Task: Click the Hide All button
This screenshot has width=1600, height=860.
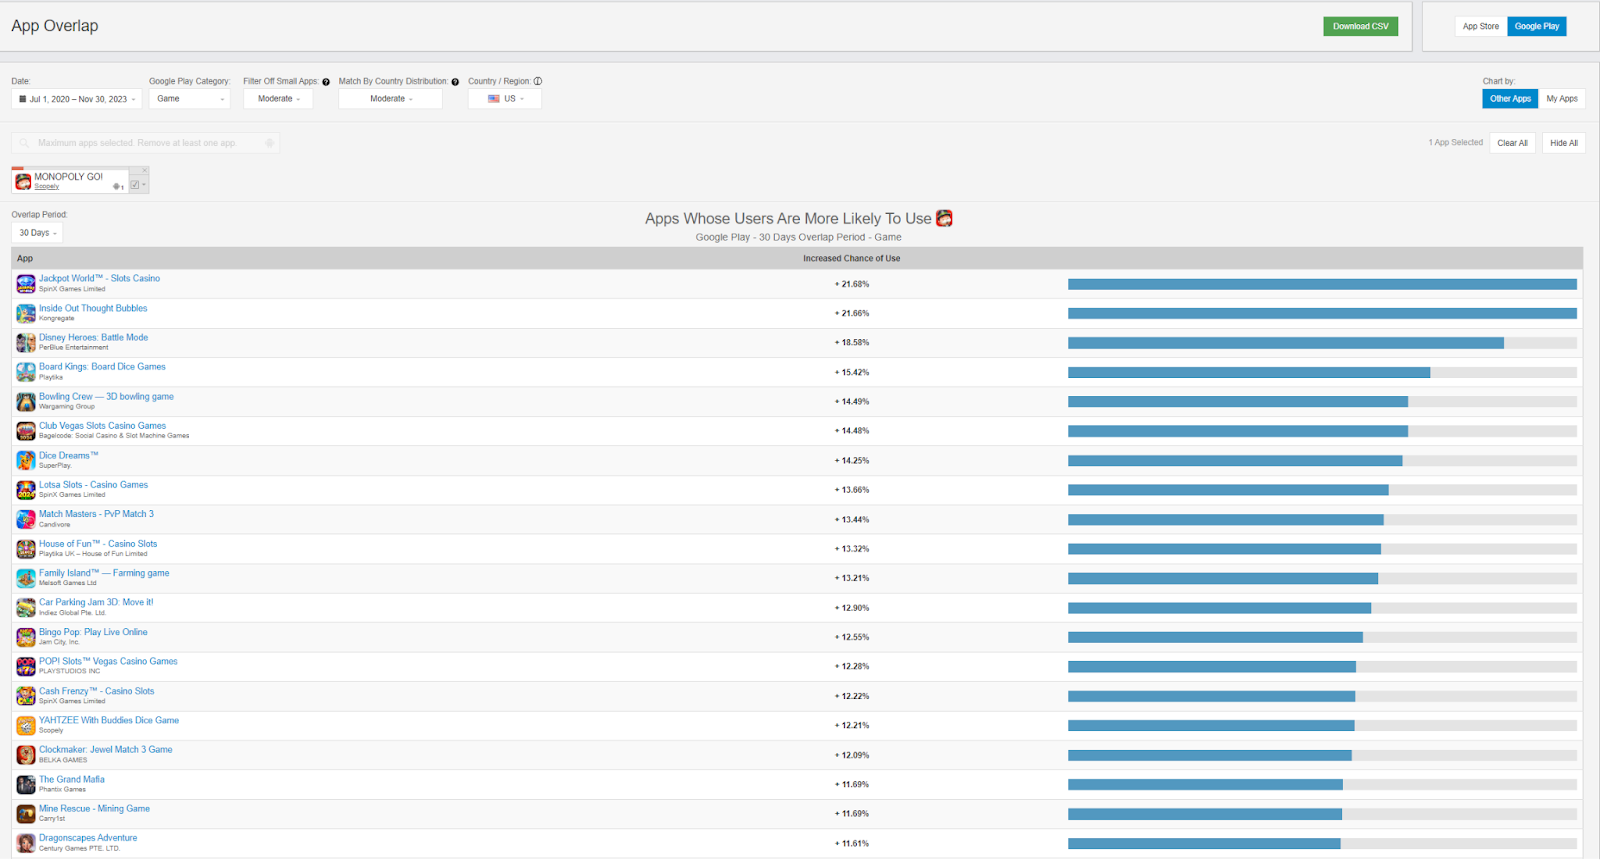Action: click(1564, 143)
